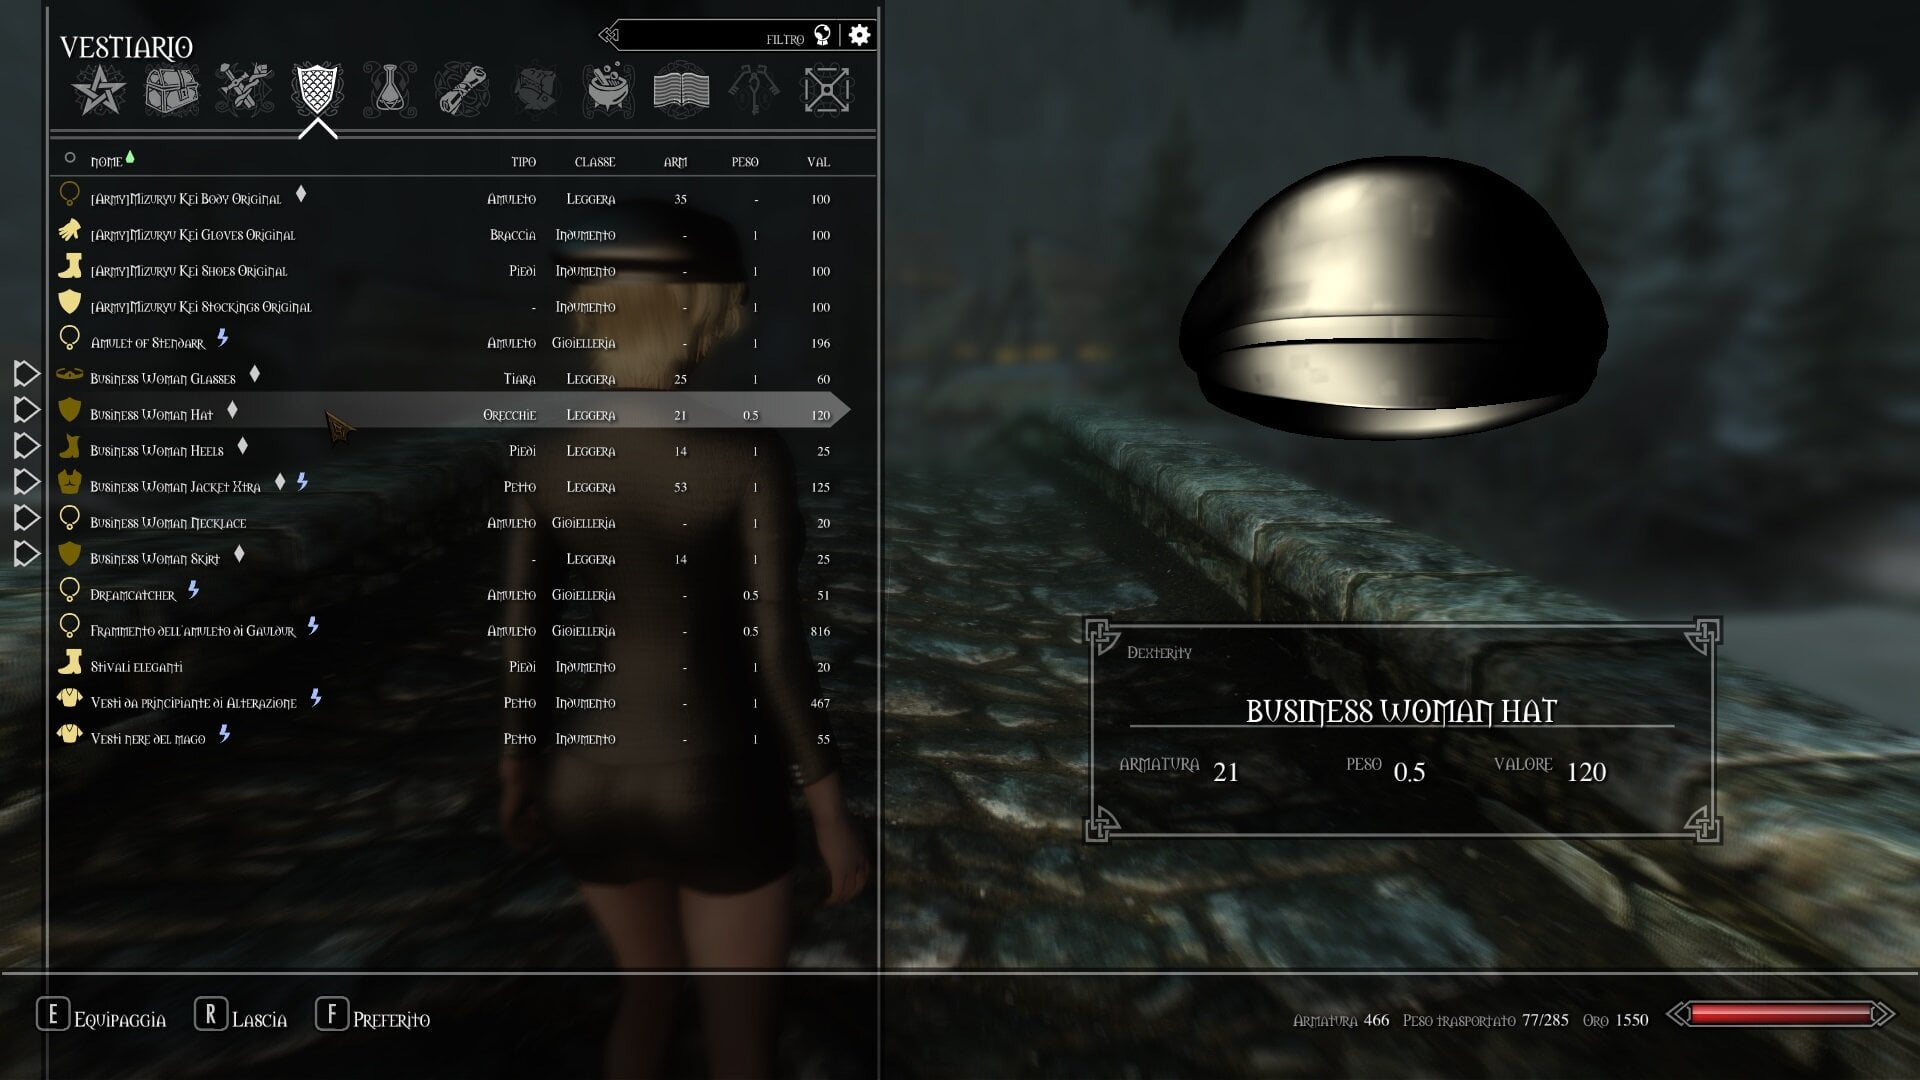Click the Business Woman Hat info card title
The height and width of the screenshot is (1080, 1920).
click(1401, 711)
